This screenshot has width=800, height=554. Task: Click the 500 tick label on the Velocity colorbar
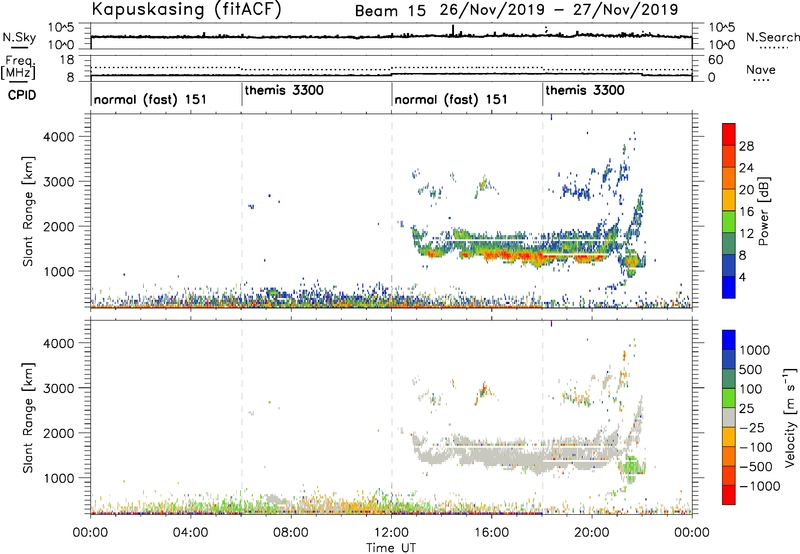pos(751,370)
